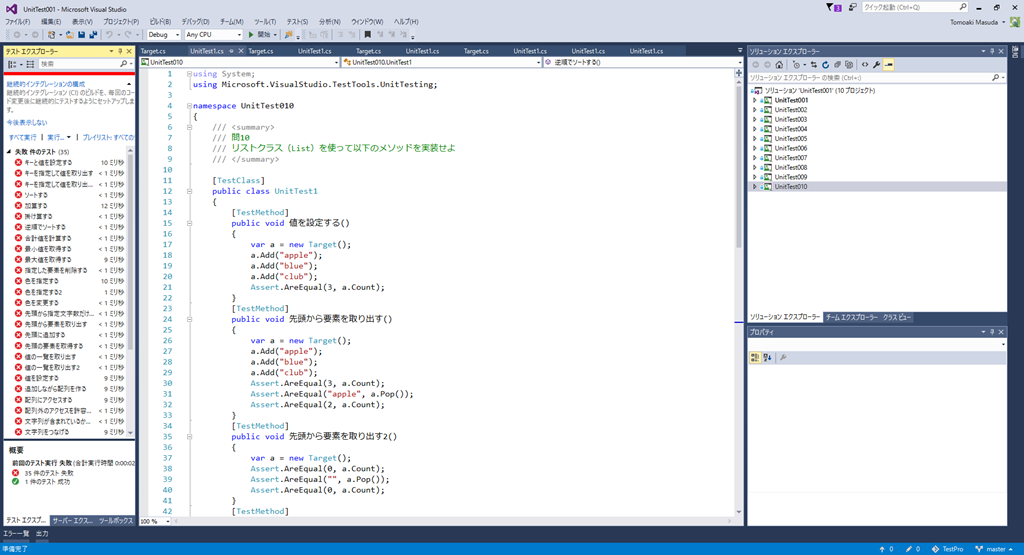Click the Home icon in Solution Explorer
The height and width of the screenshot is (555, 1024).
780,64
